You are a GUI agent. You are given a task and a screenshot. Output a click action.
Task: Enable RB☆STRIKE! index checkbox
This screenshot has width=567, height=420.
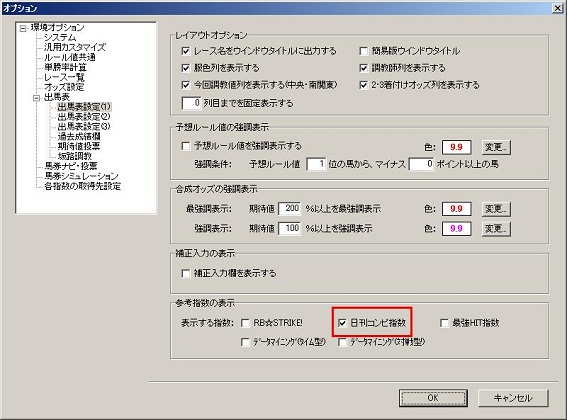click(245, 323)
